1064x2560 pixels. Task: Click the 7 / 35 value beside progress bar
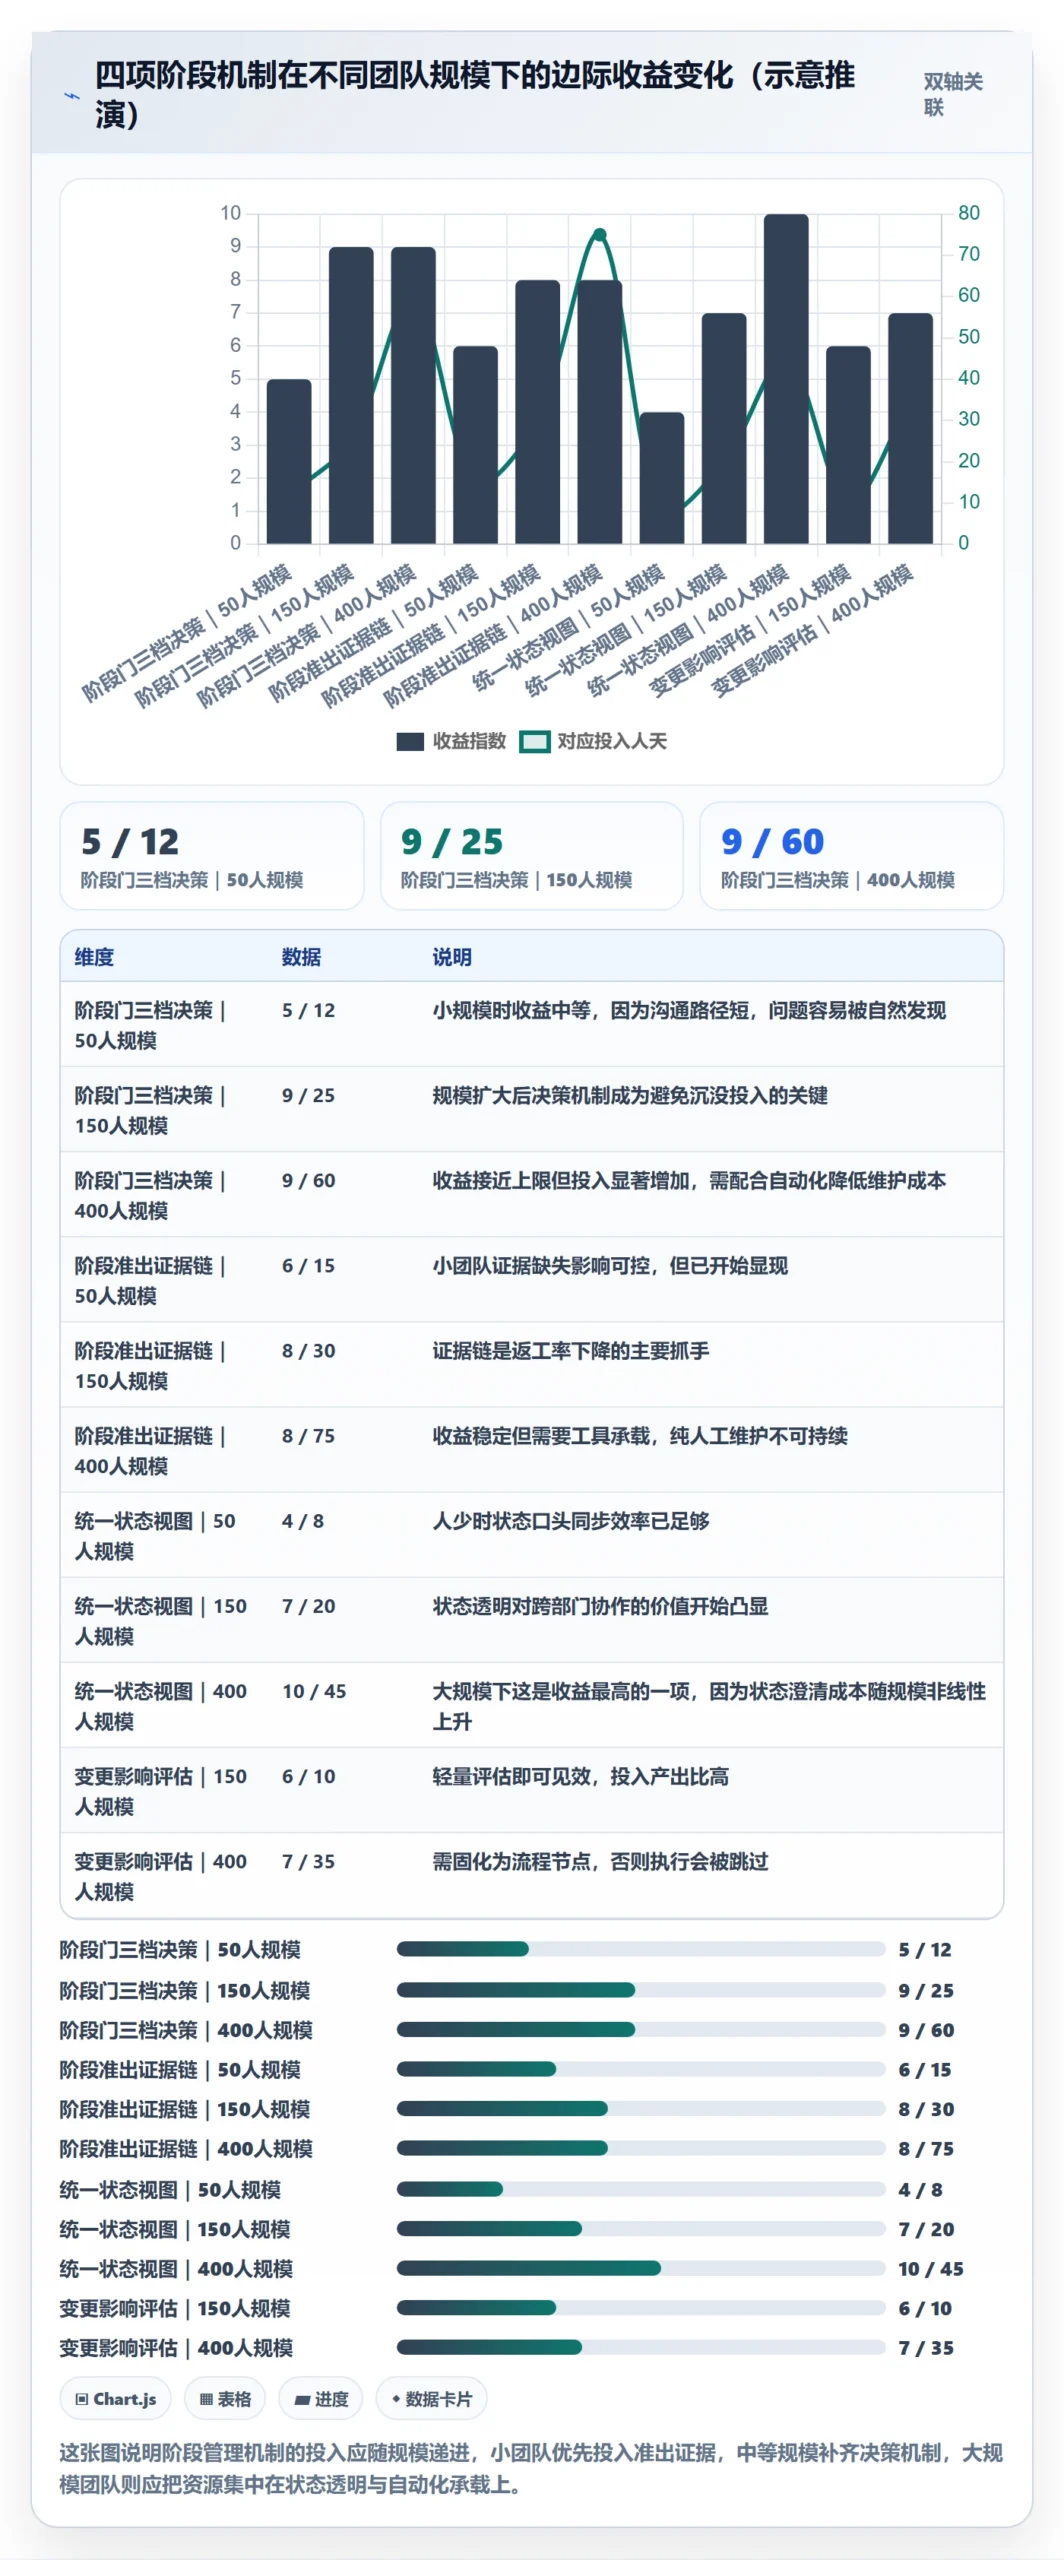point(926,2348)
